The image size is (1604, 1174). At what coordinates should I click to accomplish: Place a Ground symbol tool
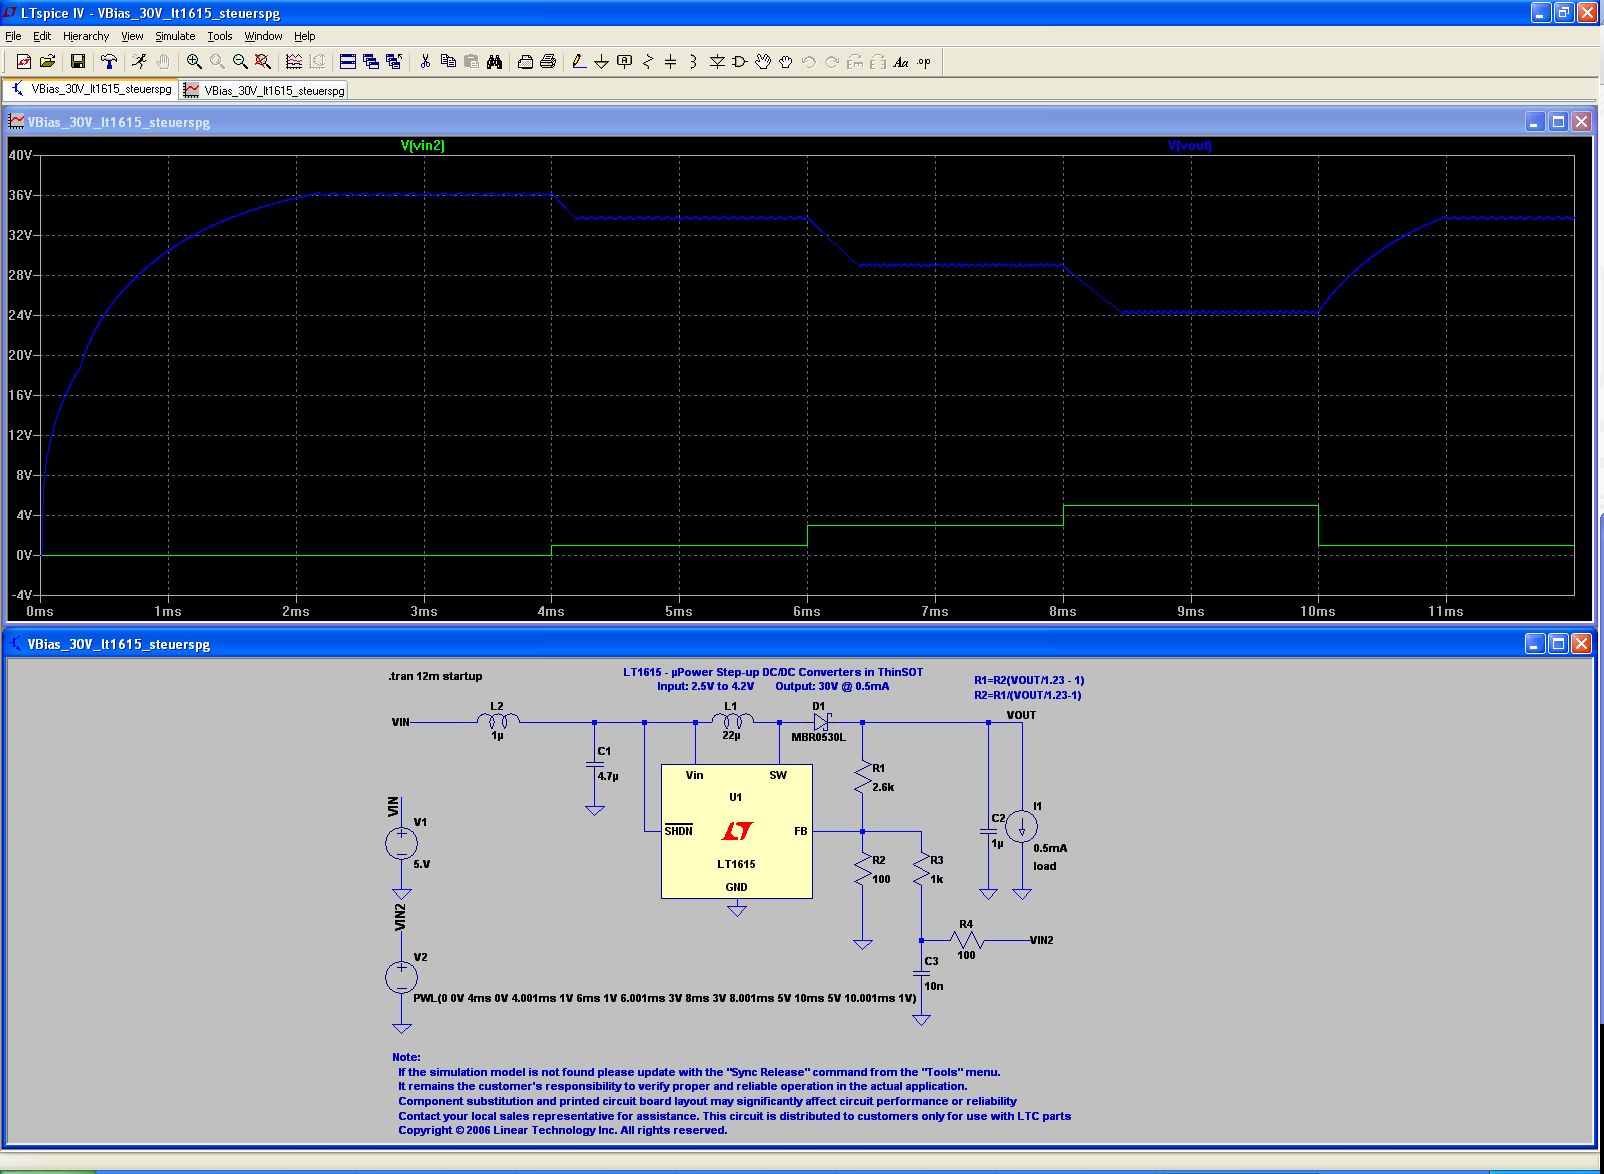click(602, 62)
